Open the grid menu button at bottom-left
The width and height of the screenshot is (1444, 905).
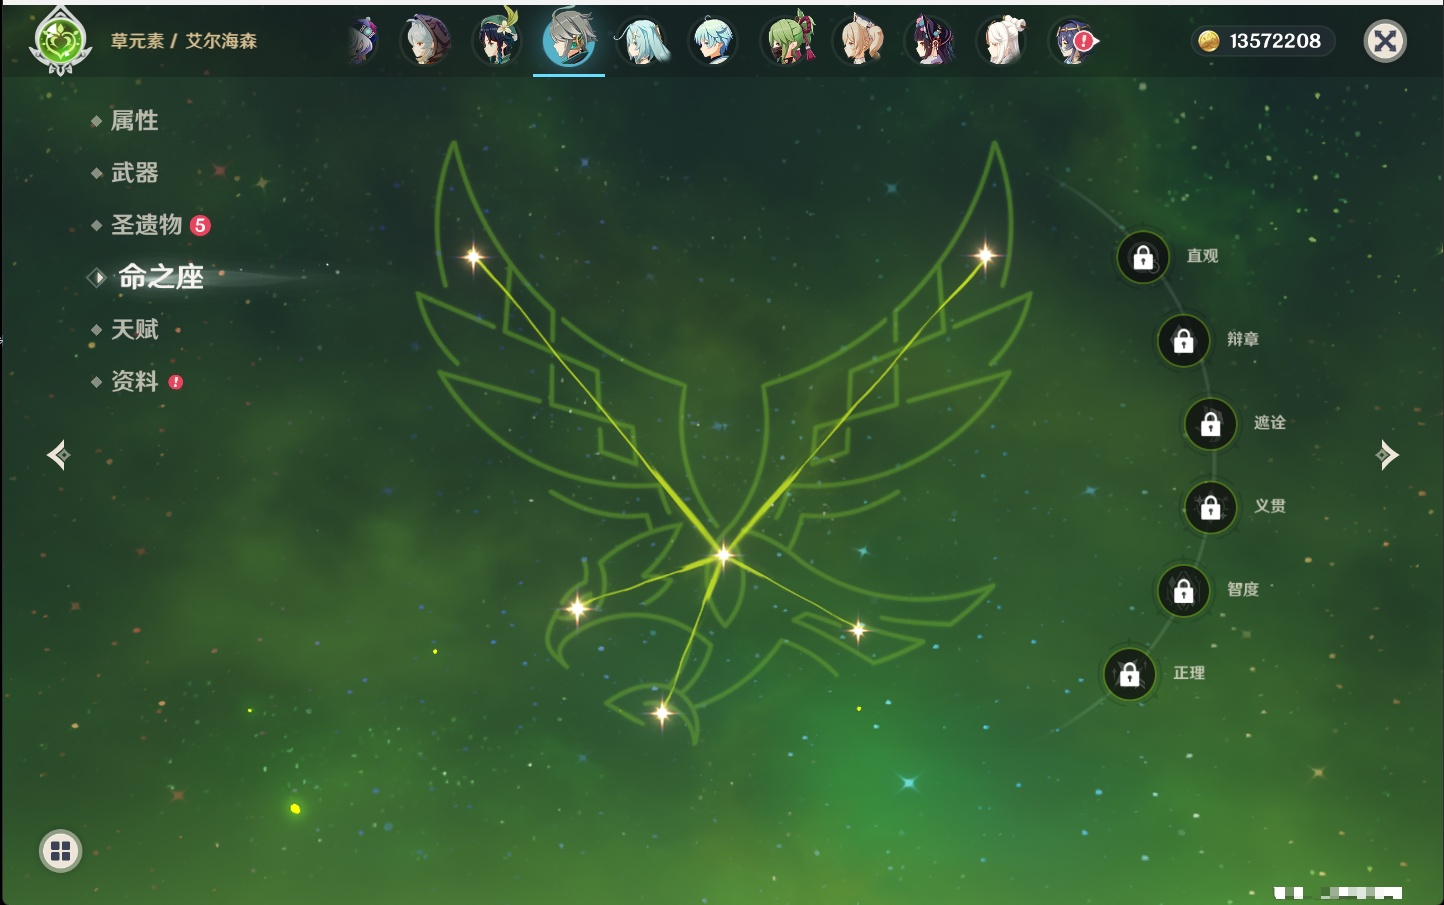pos(60,851)
